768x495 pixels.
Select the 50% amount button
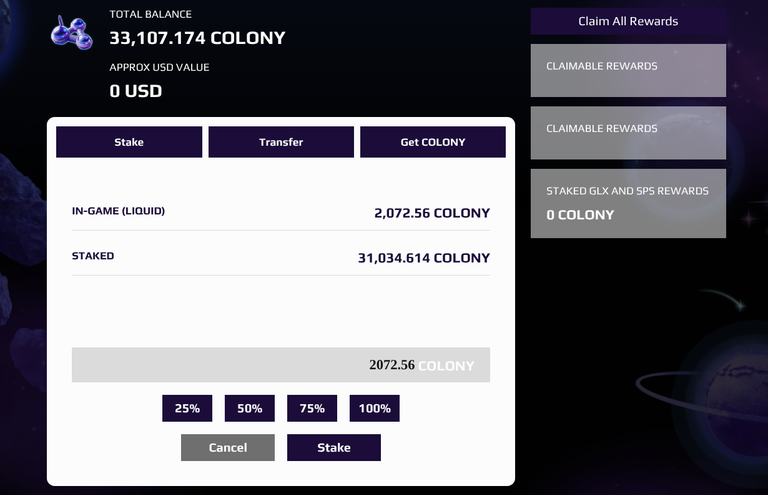pos(250,408)
